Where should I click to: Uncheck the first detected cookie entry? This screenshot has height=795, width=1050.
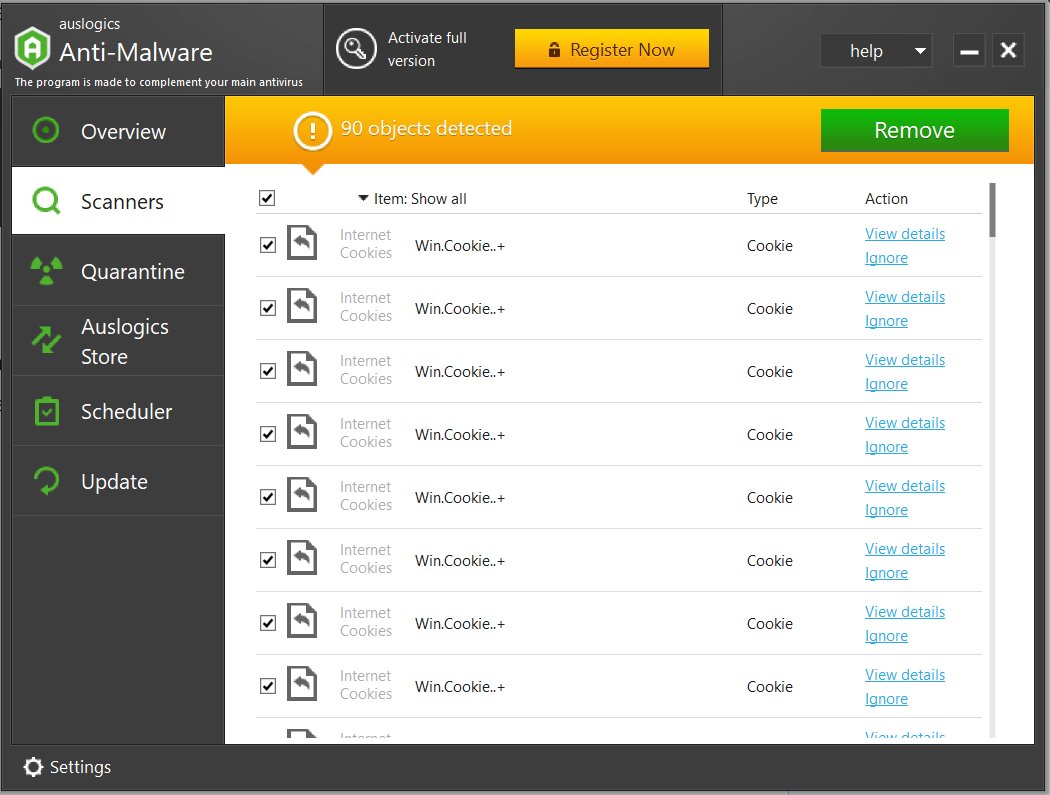point(267,244)
